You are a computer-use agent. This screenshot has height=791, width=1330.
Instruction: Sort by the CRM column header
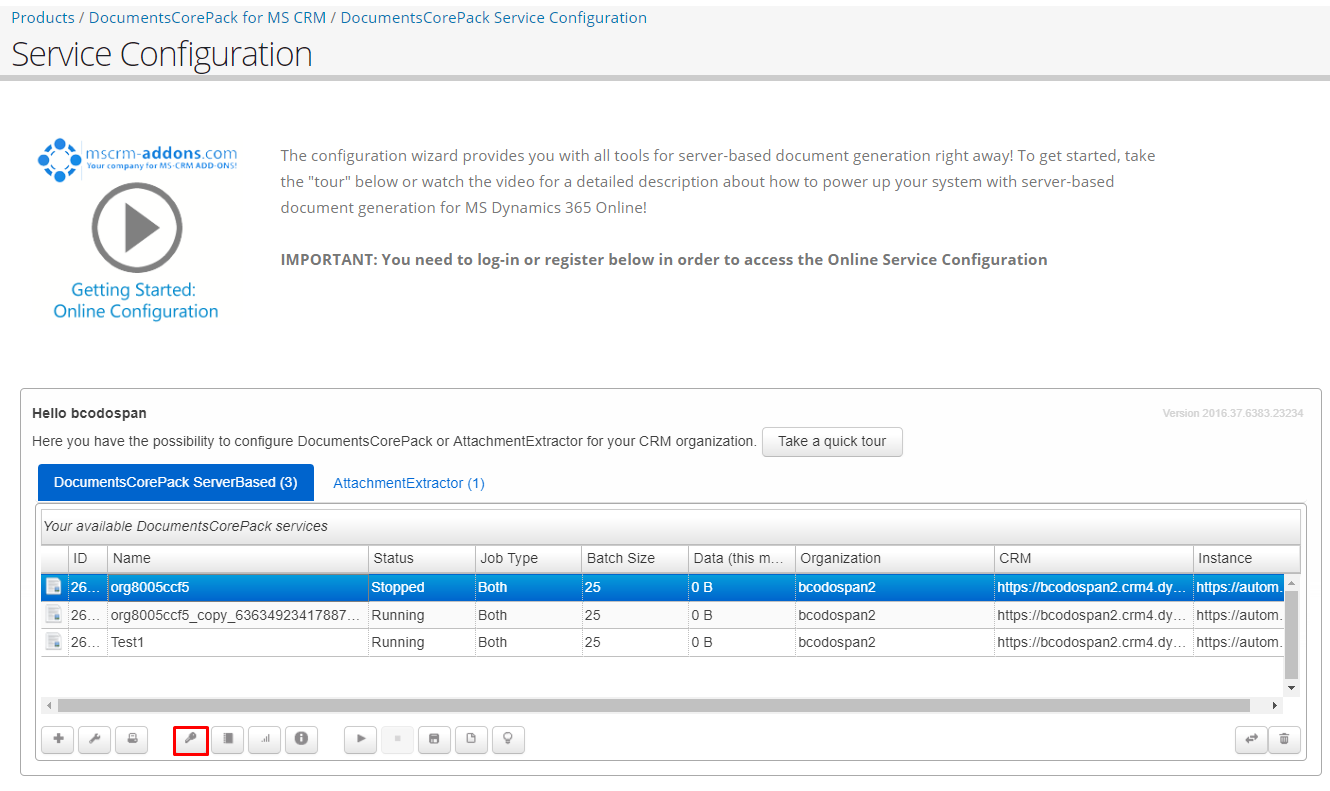point(1094,558)
